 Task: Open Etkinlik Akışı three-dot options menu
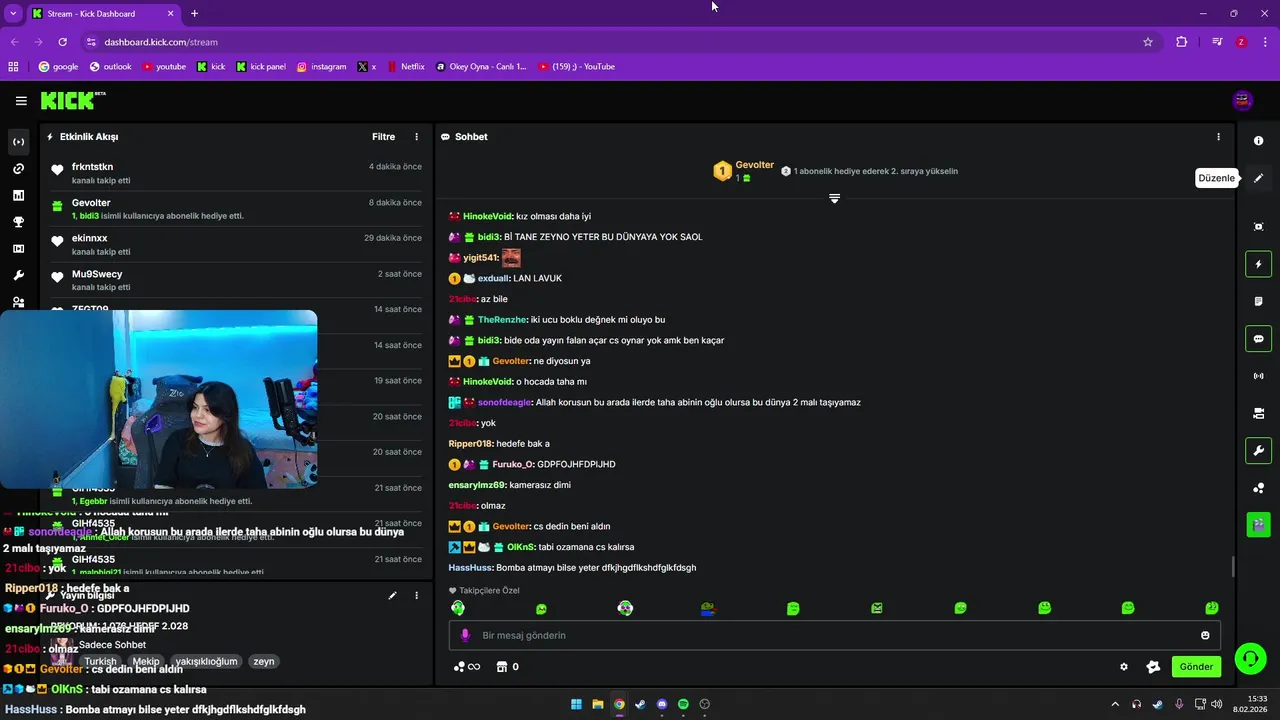pos(417,137)
